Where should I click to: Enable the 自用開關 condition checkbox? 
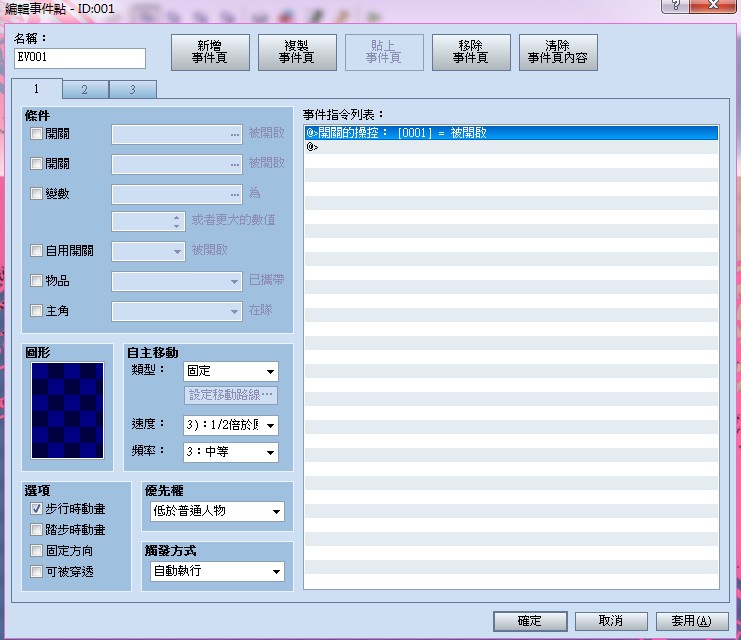[x=36, y=250]
